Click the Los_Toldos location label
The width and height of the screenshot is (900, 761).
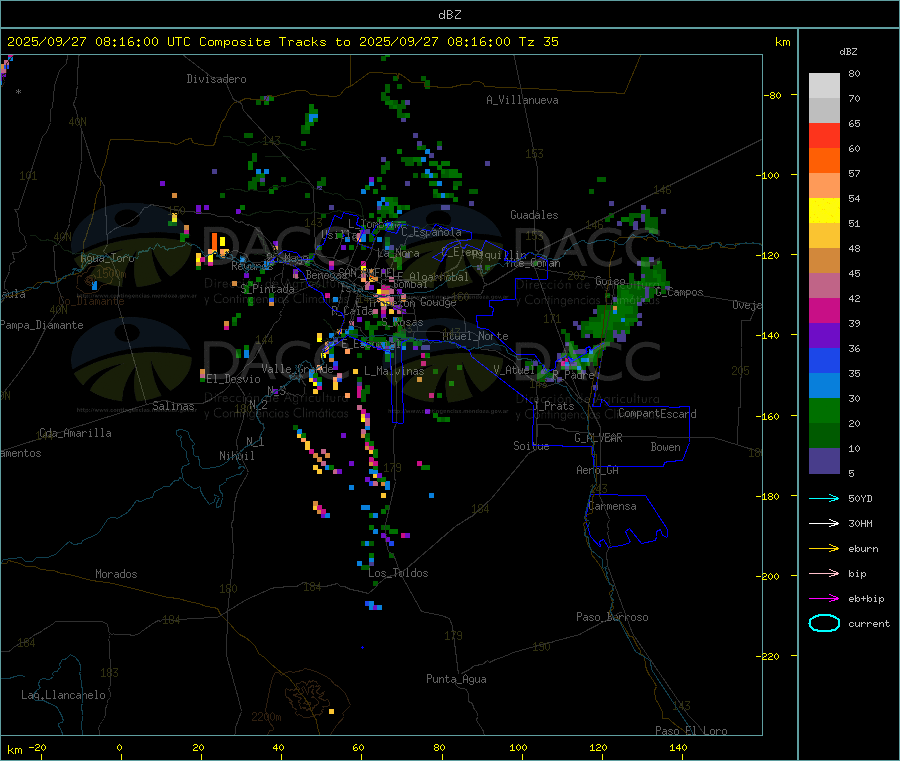click(398, 573)
